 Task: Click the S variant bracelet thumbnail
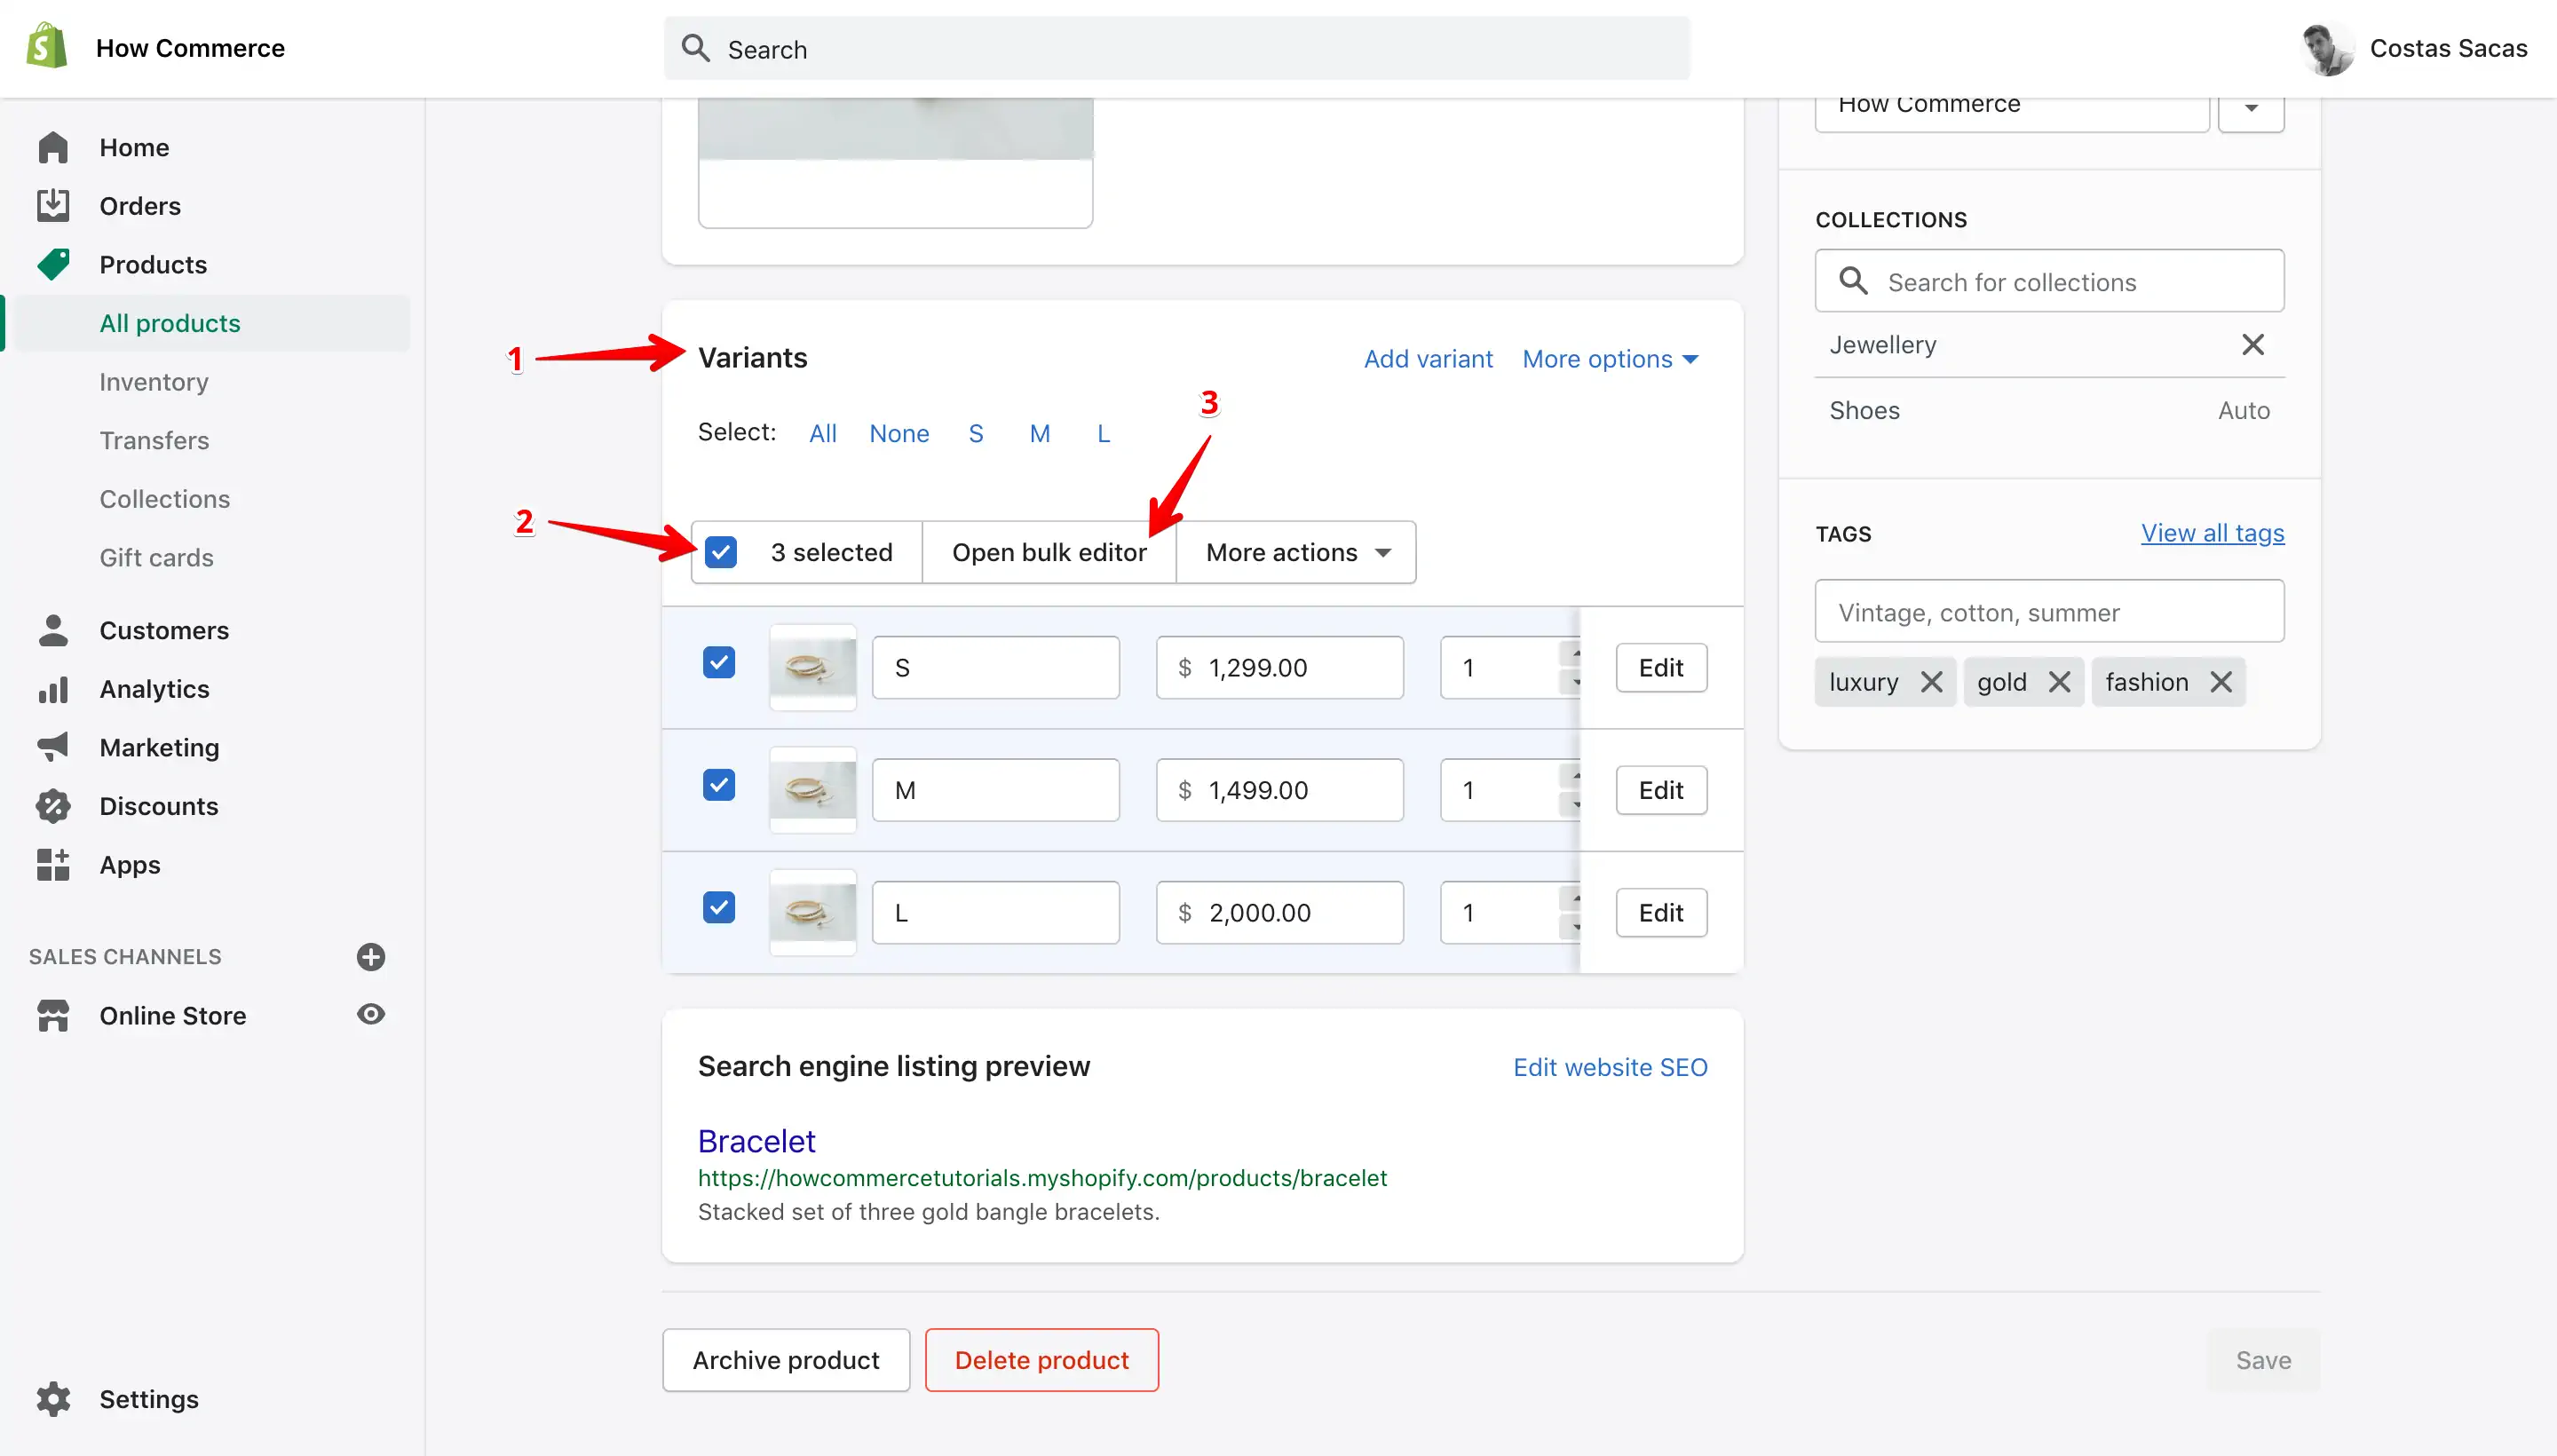(x=813, y=667)
